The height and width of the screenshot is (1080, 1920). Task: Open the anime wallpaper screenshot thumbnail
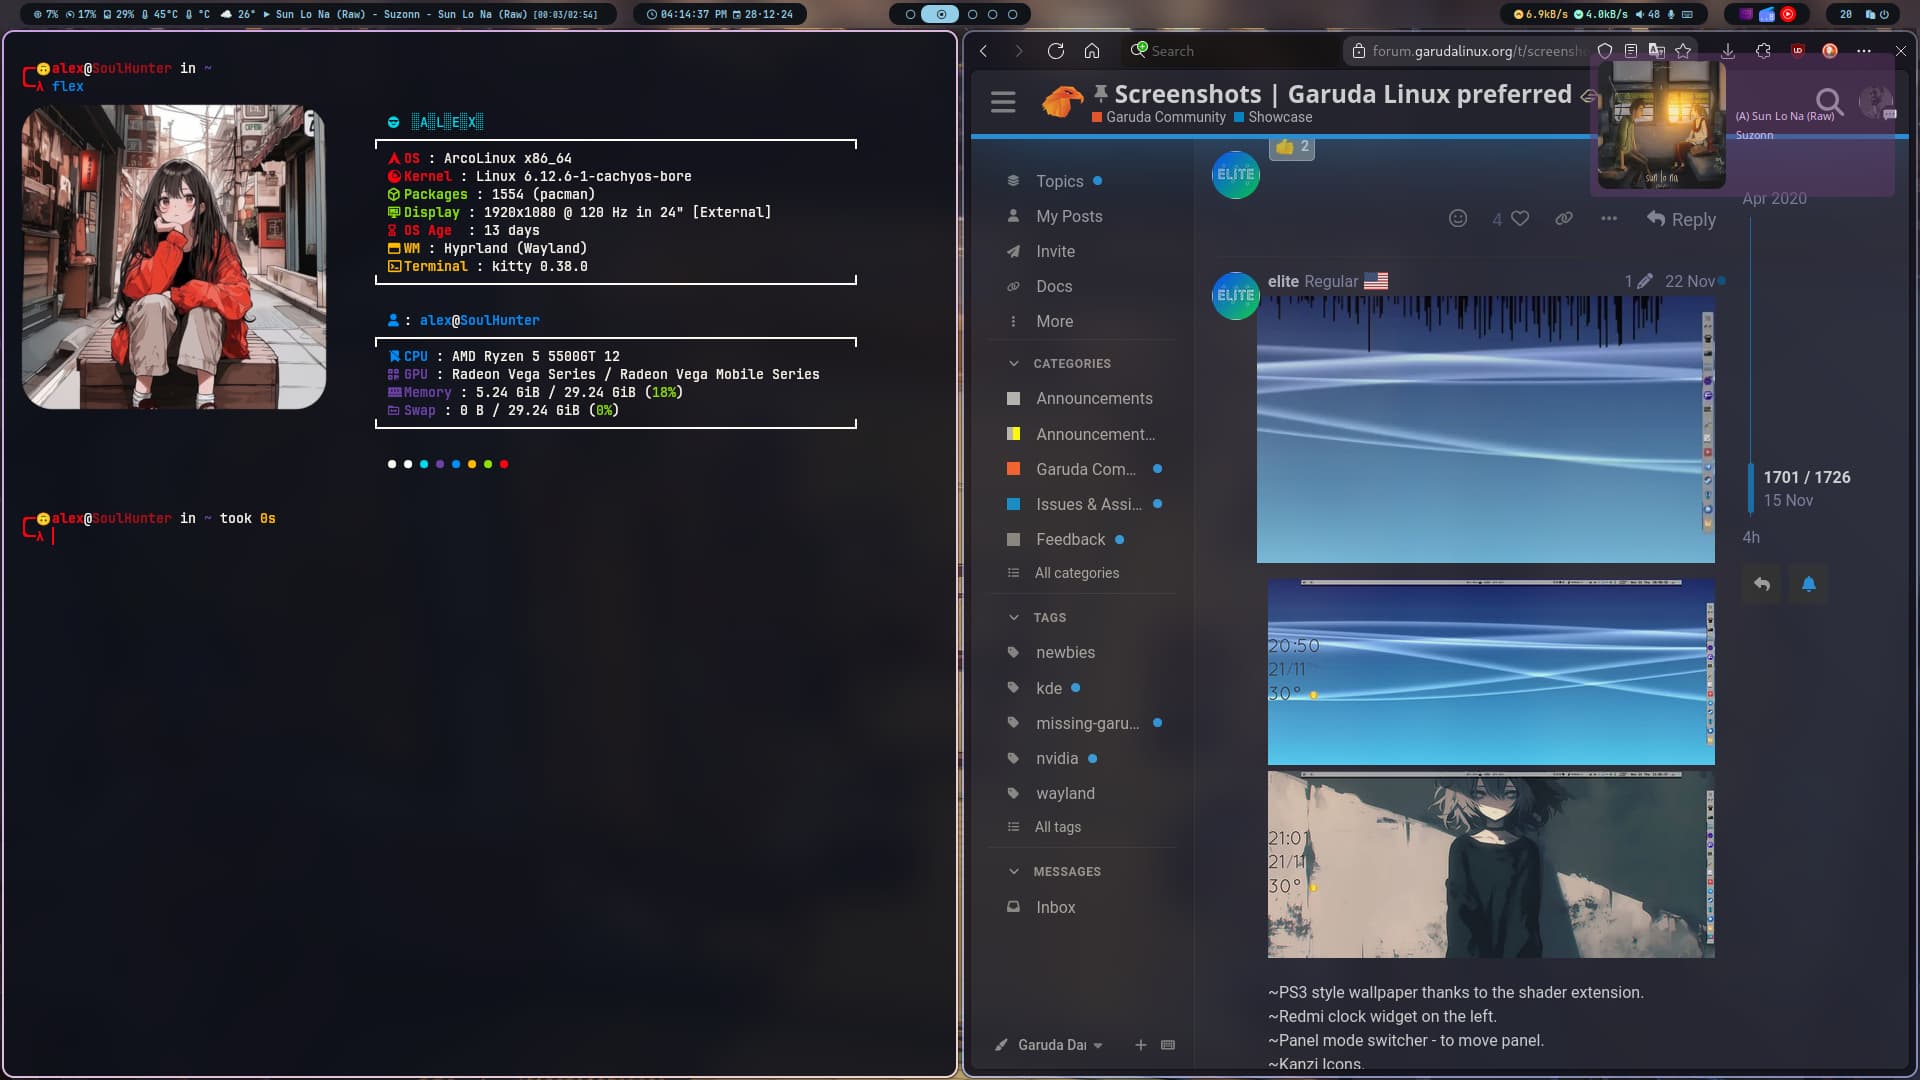tap(1490, 865)
